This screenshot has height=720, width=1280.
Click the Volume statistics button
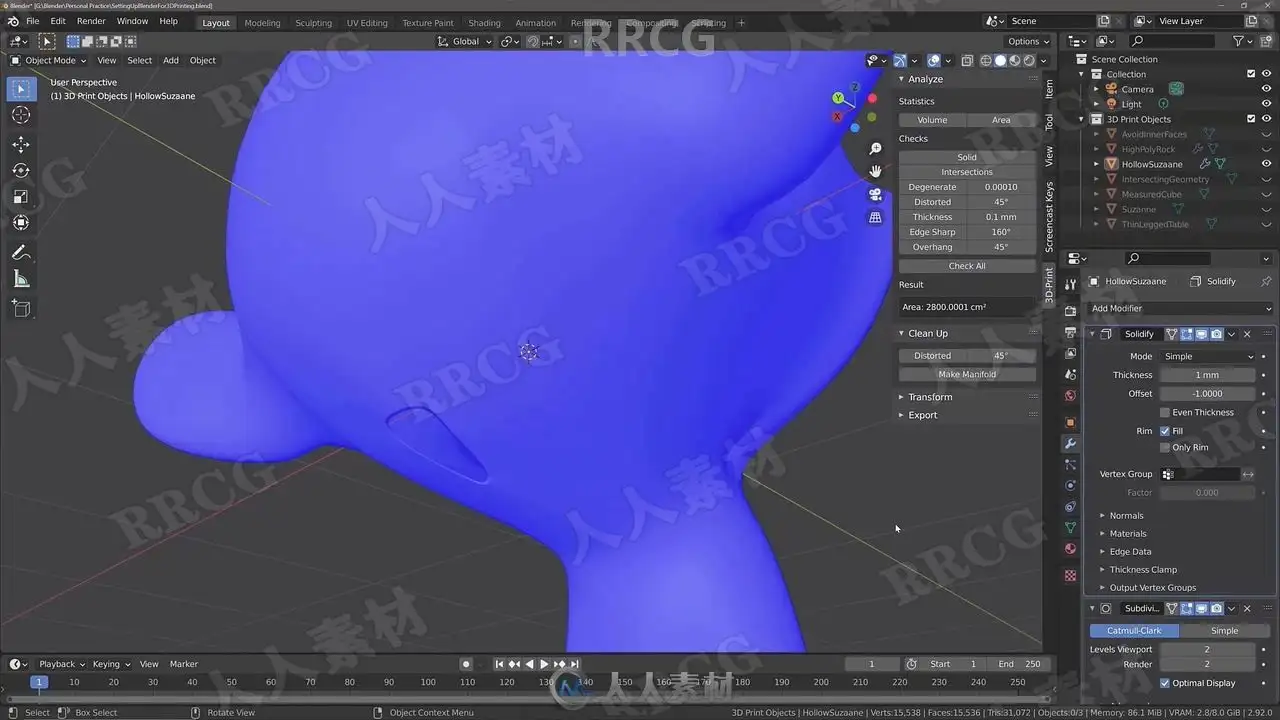coord(932,120)
